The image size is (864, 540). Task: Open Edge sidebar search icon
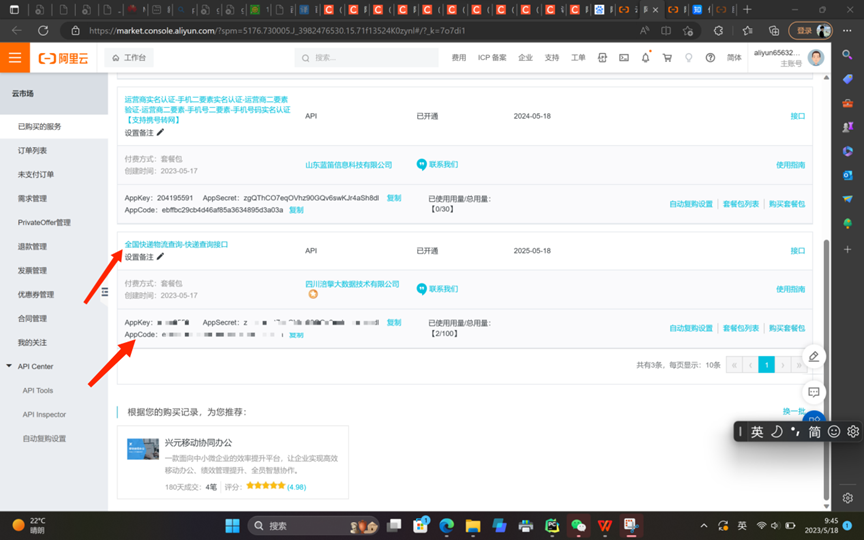(x=847, y=54)
